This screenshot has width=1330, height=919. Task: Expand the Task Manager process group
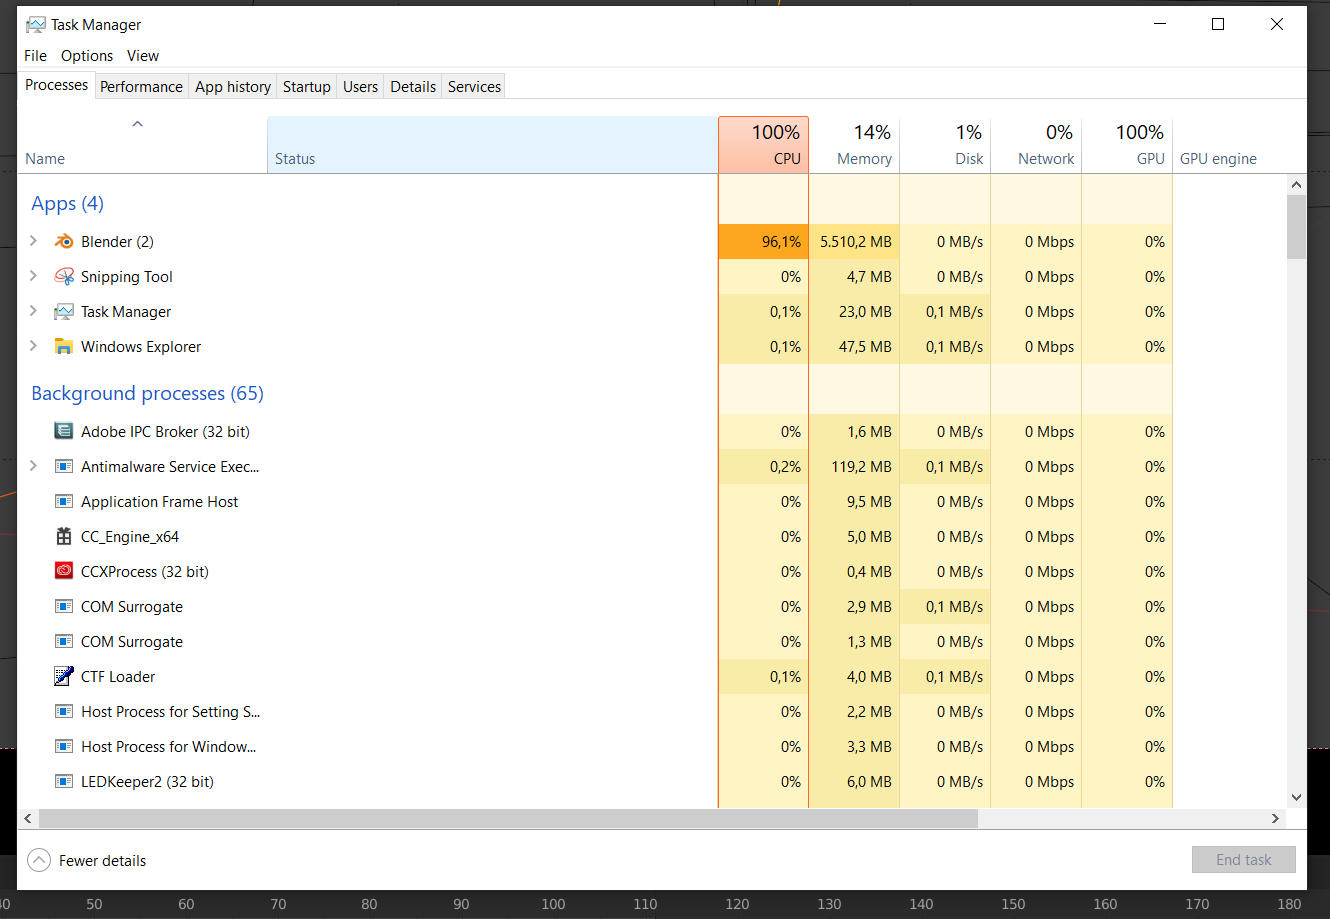[x=33, y=311]
